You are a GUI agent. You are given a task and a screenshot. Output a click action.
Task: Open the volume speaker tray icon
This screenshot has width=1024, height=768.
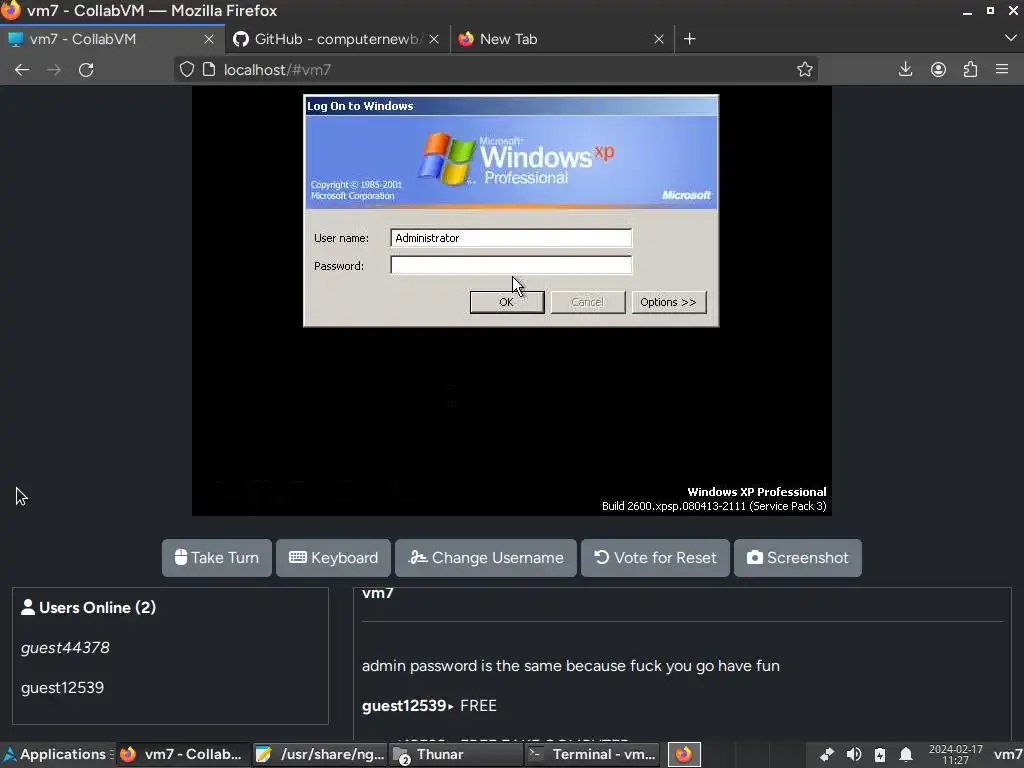click(854, 755)
